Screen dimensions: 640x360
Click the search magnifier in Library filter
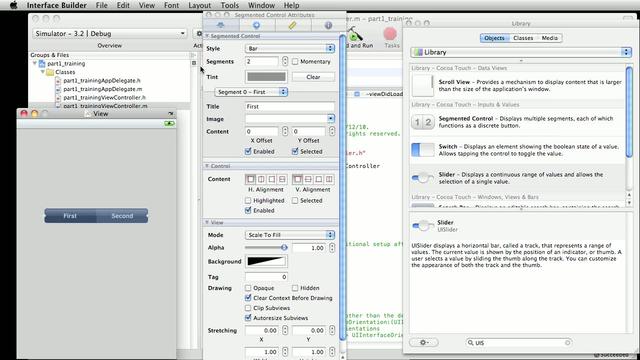pos(471,343)
